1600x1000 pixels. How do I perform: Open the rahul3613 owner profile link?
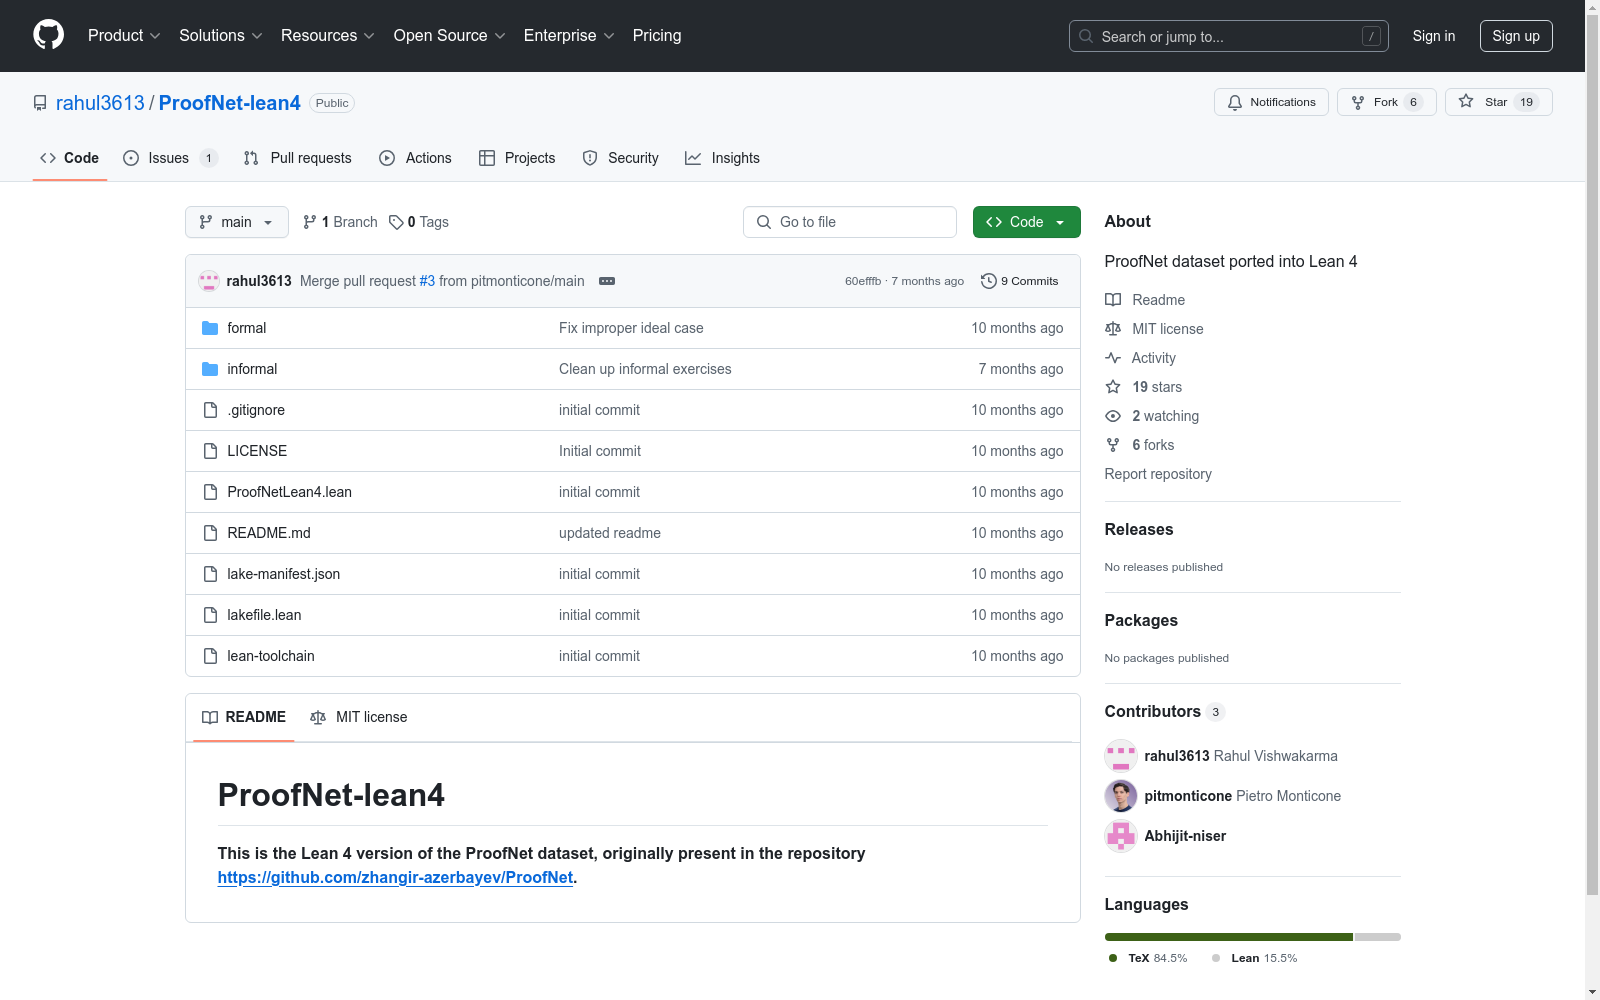[x=100, y=103]
